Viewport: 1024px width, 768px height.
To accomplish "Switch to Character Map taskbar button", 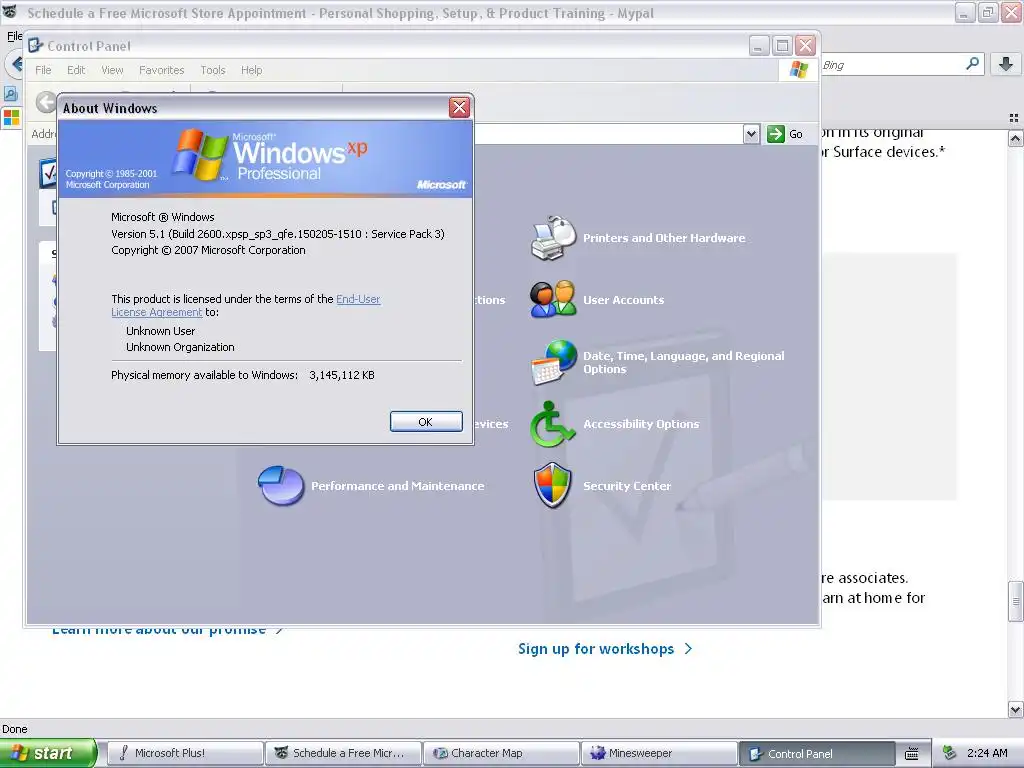I will 502,753.
